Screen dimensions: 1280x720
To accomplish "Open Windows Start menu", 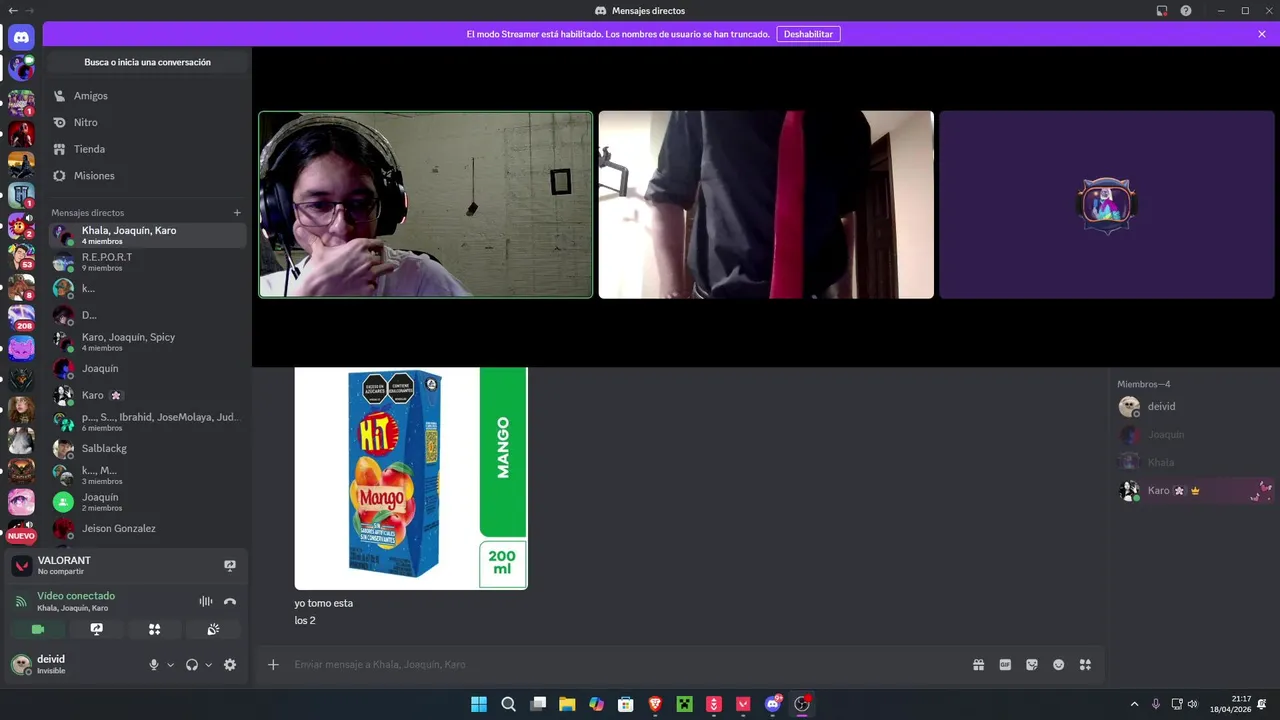I will pyautogui.click(x=479, y=704).
